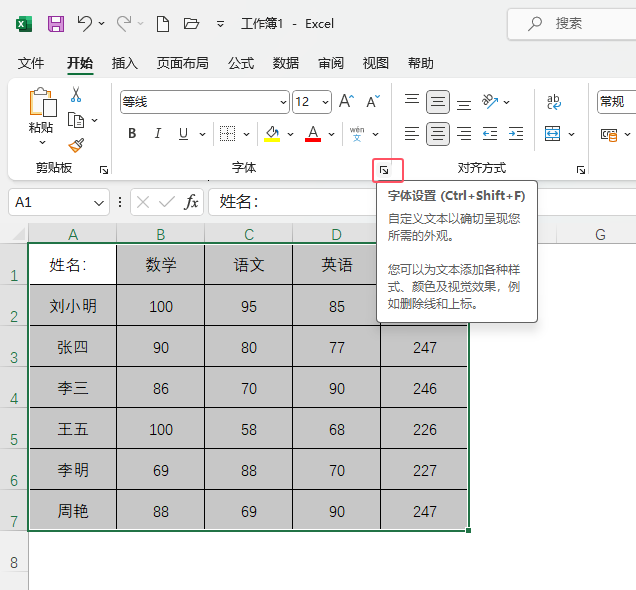Toggle Center horizontal alignment
This screenshot has height=590, width=636.
tap(438, 133)
